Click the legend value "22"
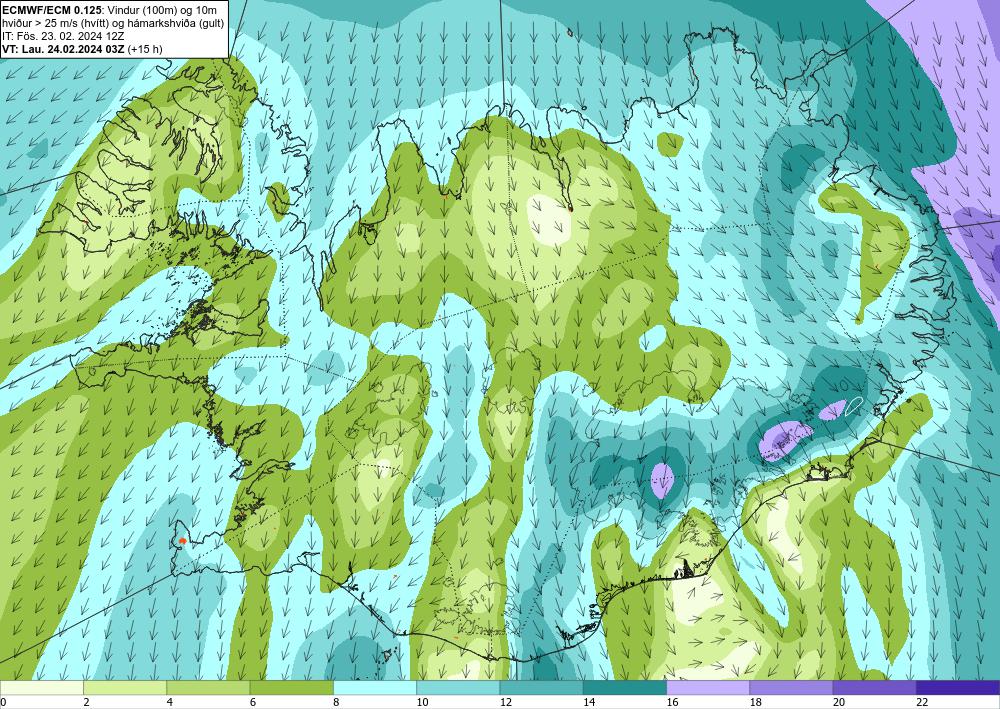The height and width of the screenshot is (709, 1000). pyautogui.click(x=922, y=702)
